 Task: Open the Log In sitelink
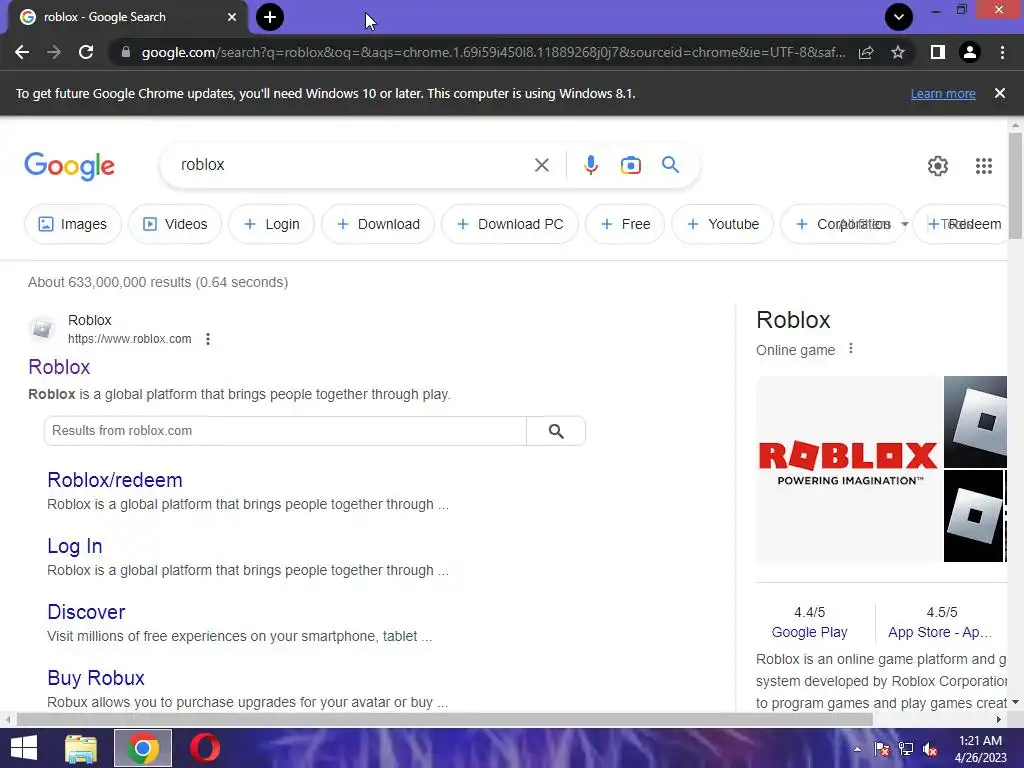click(74, 546)
